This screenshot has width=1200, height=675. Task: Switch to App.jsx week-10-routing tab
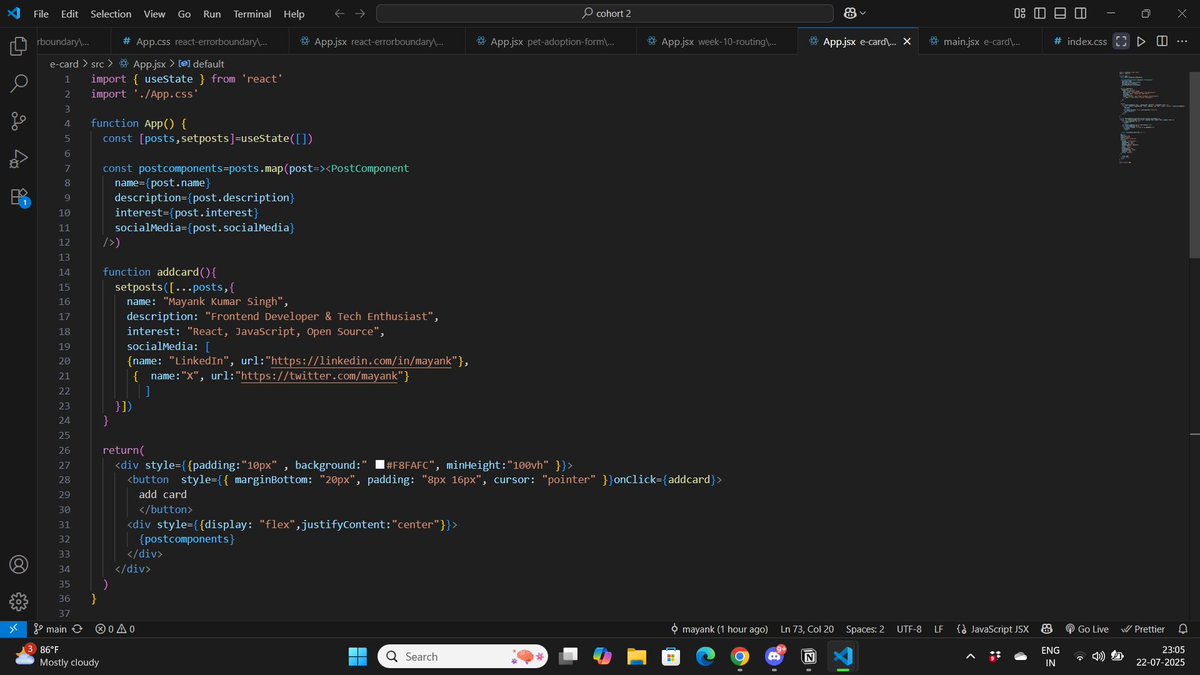pos(715,41)
